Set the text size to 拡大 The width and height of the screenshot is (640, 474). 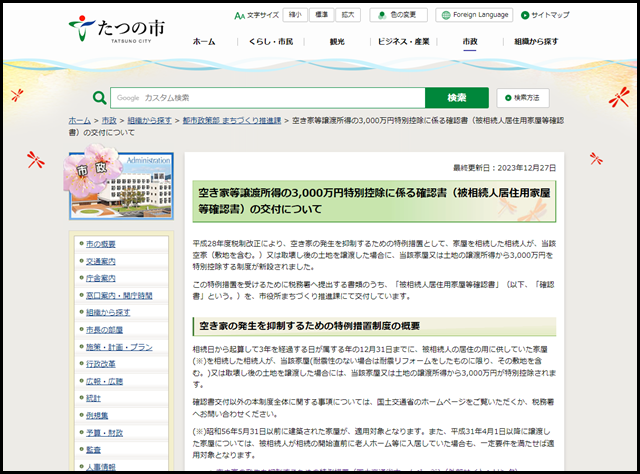[x=348, y=15]
